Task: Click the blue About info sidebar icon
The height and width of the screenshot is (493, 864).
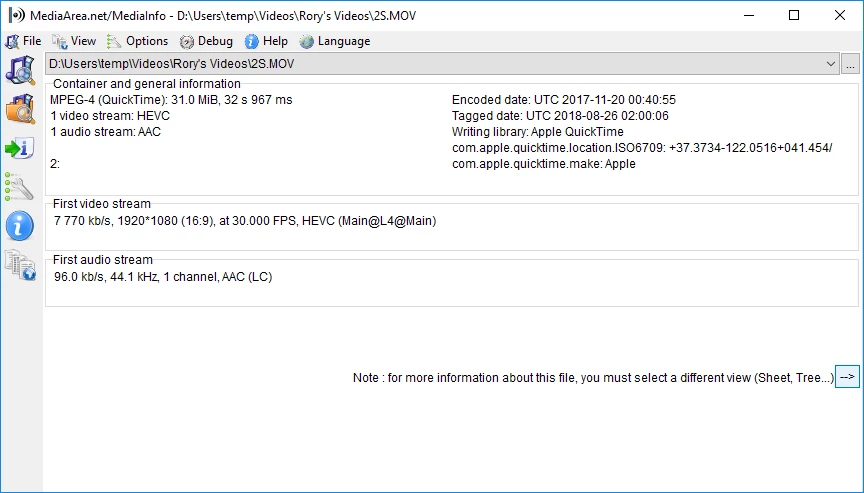Action: click(20, 226)
